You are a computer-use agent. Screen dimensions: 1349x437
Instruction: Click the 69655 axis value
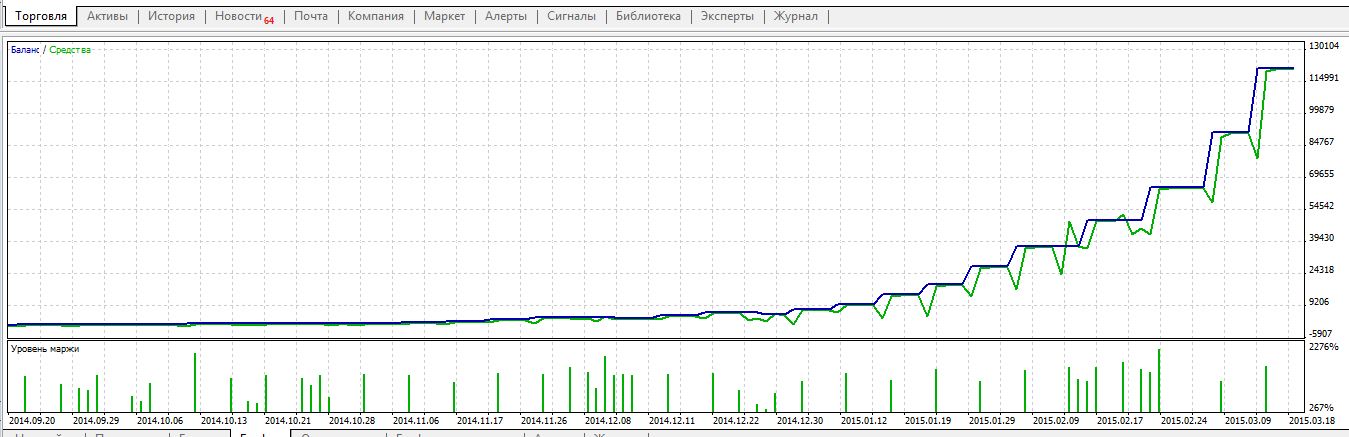pyautogui.click(x=1322, y=174)
